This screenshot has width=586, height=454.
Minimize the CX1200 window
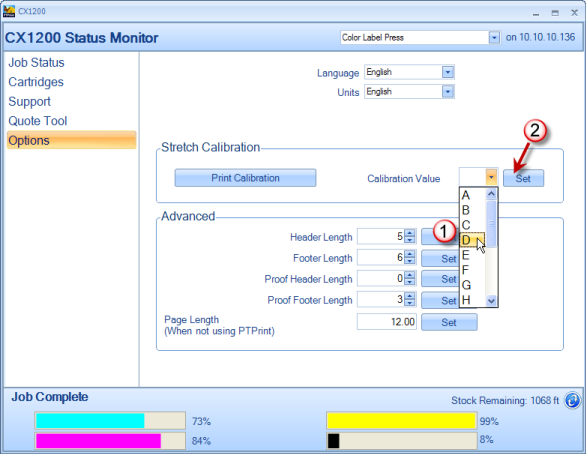536,13
